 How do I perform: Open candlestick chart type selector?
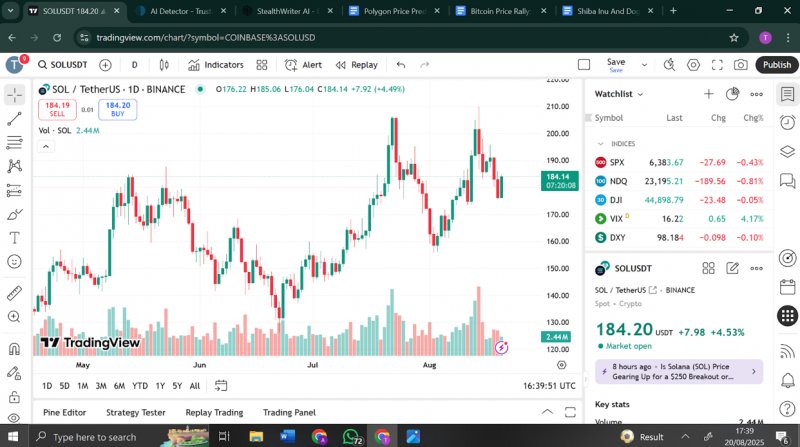pyautogui.click(x=164, y=65)
